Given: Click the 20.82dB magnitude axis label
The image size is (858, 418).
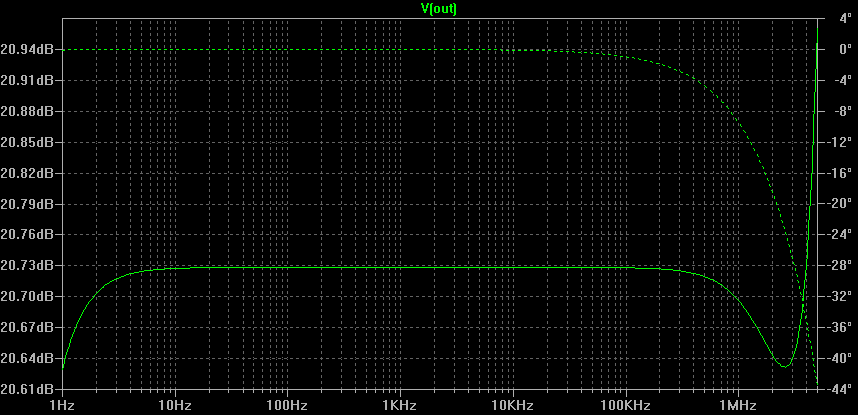Looking at the screenshot, I should (x=27, y=173).
